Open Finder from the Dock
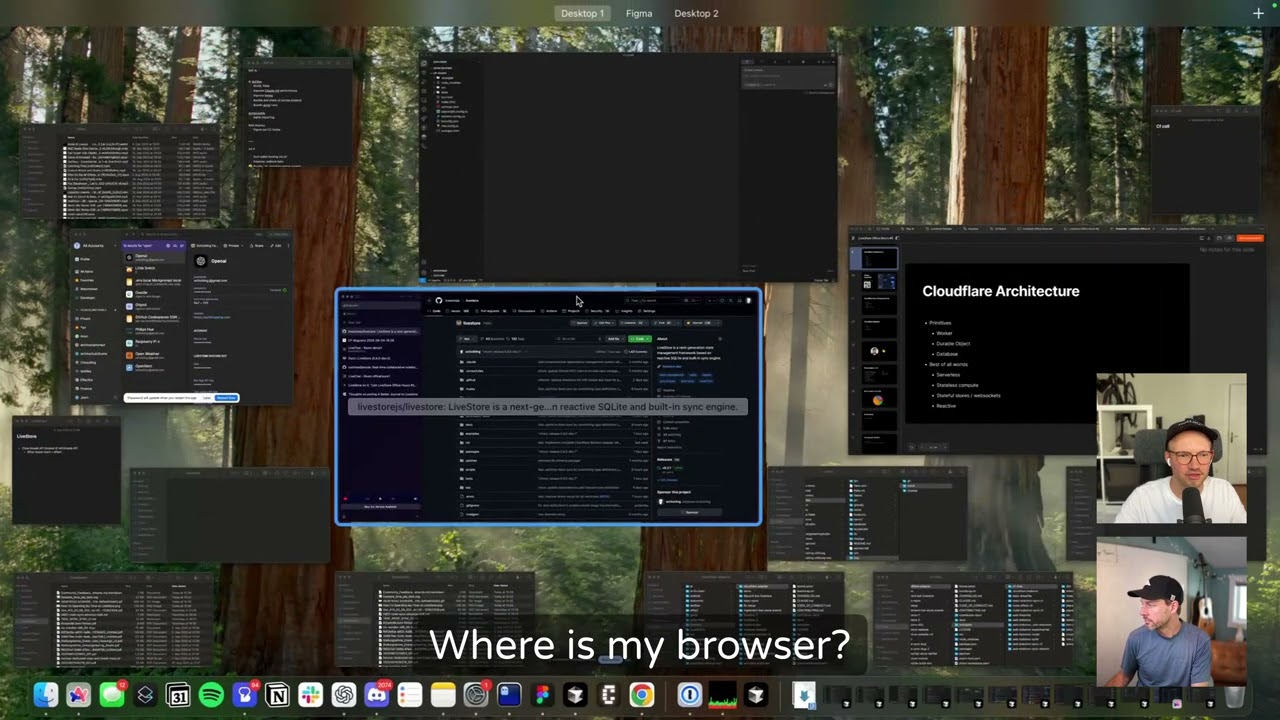 click(46, 695)
